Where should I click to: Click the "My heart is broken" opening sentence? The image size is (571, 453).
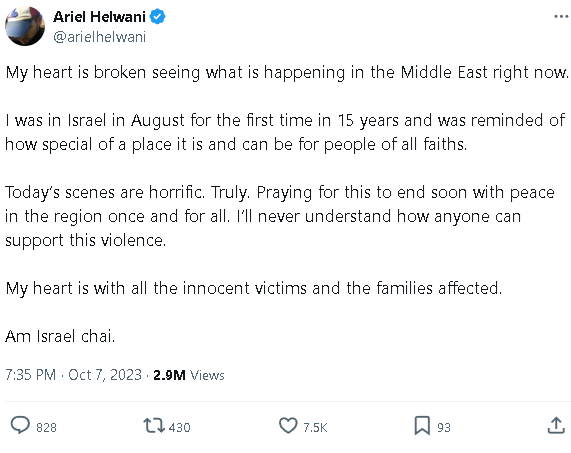(x=287, y=72)
